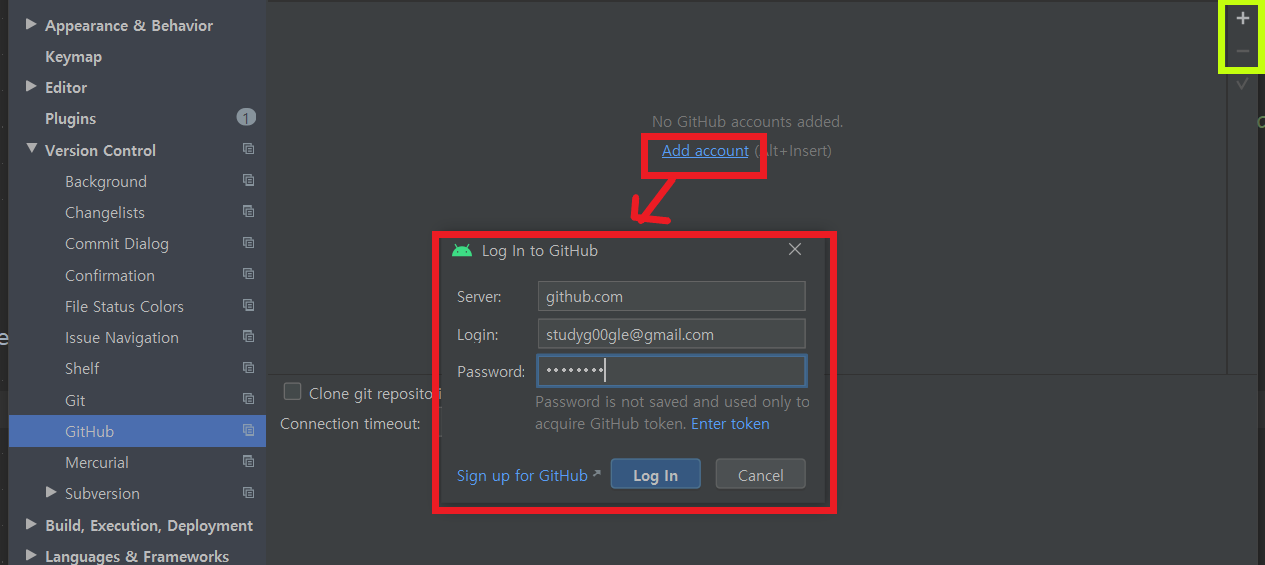Click the project-level icon beside GitHub

[x=248, y=431]
